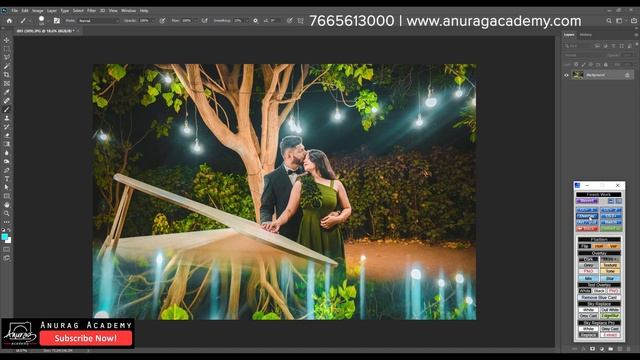
Task: Toggle Quick Mask mode
Action: (x=7, y=249)
